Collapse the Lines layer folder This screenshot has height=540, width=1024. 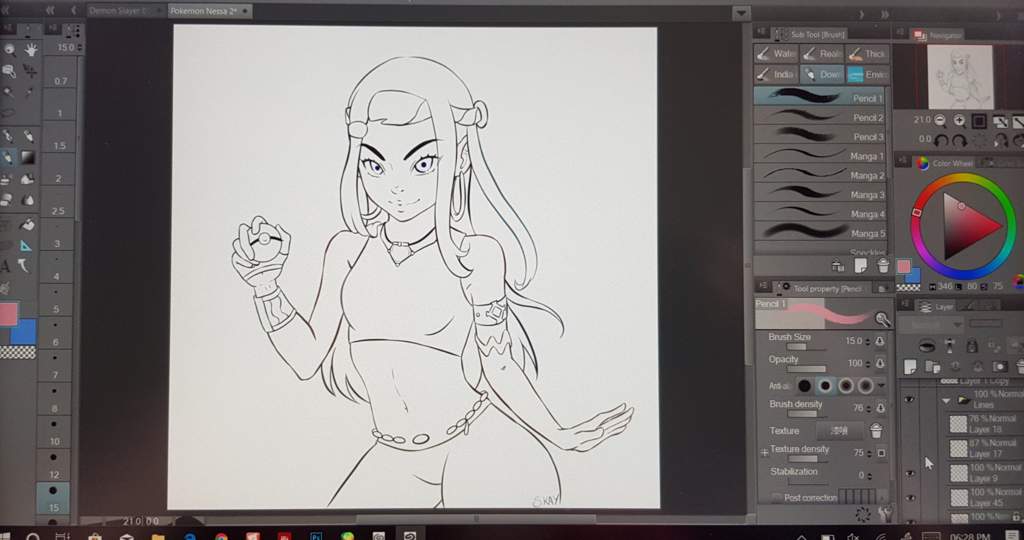(946, 400)
